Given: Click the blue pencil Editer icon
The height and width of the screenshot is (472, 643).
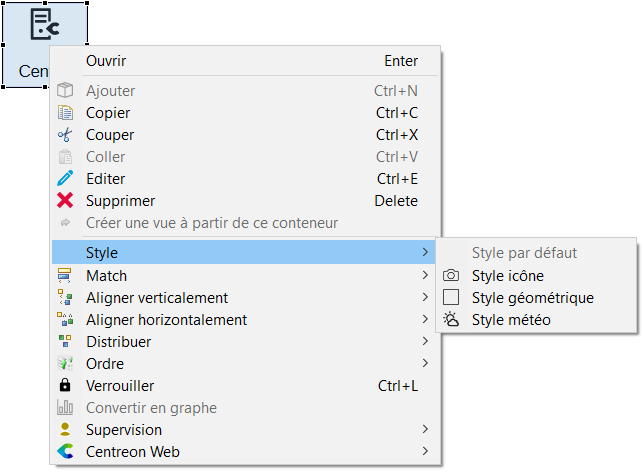Looking at the screenshot, I should pos(66,179).
